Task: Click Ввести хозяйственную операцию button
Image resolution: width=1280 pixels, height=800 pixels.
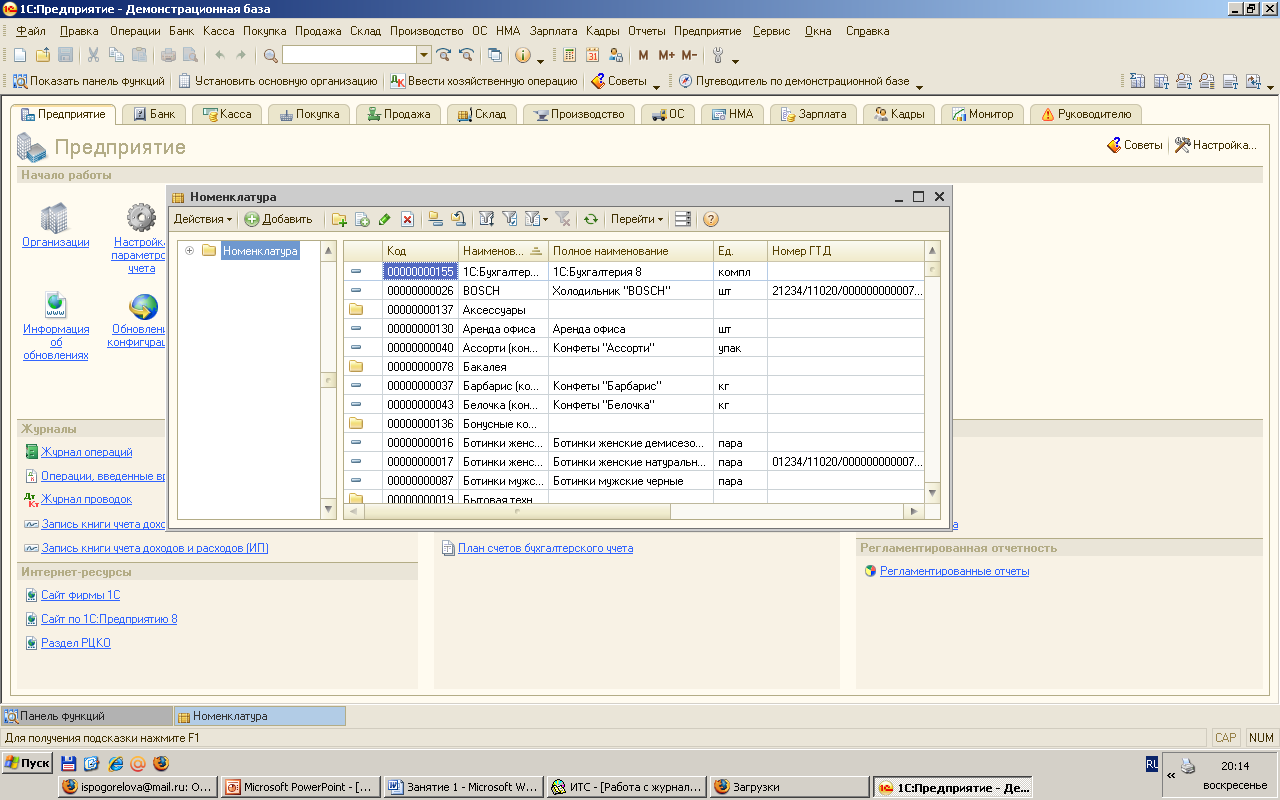Action: point(484,81)
